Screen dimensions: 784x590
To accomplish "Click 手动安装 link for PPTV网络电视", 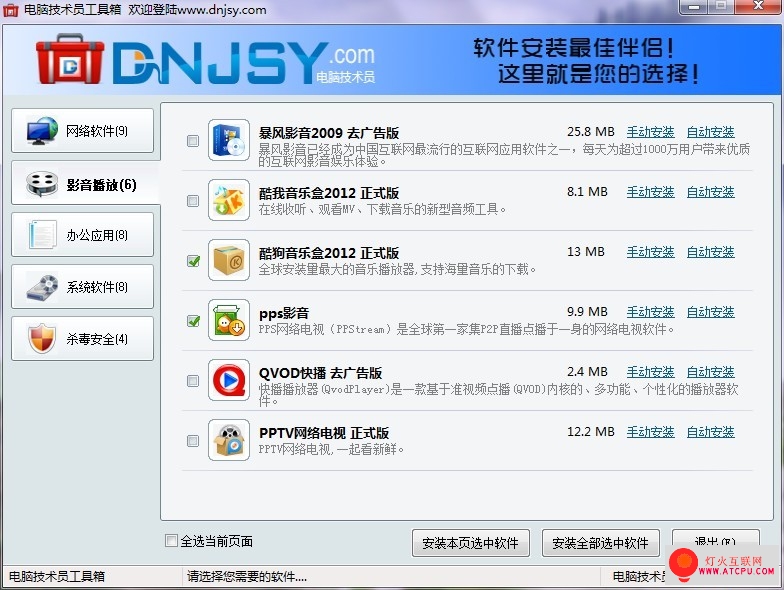I will coord(650,432).
